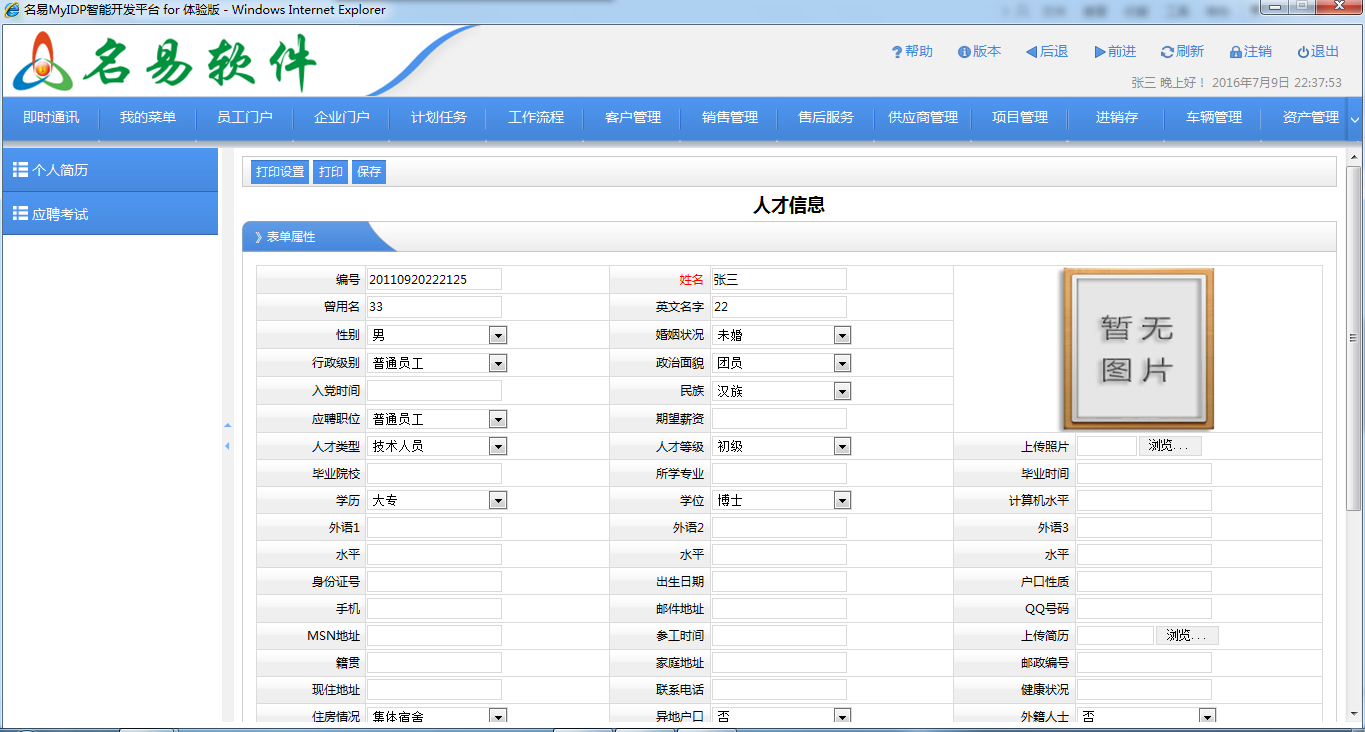Click the 注销 lock icon
Viewport: 1365px width, 732px height.
(1236, 52)
